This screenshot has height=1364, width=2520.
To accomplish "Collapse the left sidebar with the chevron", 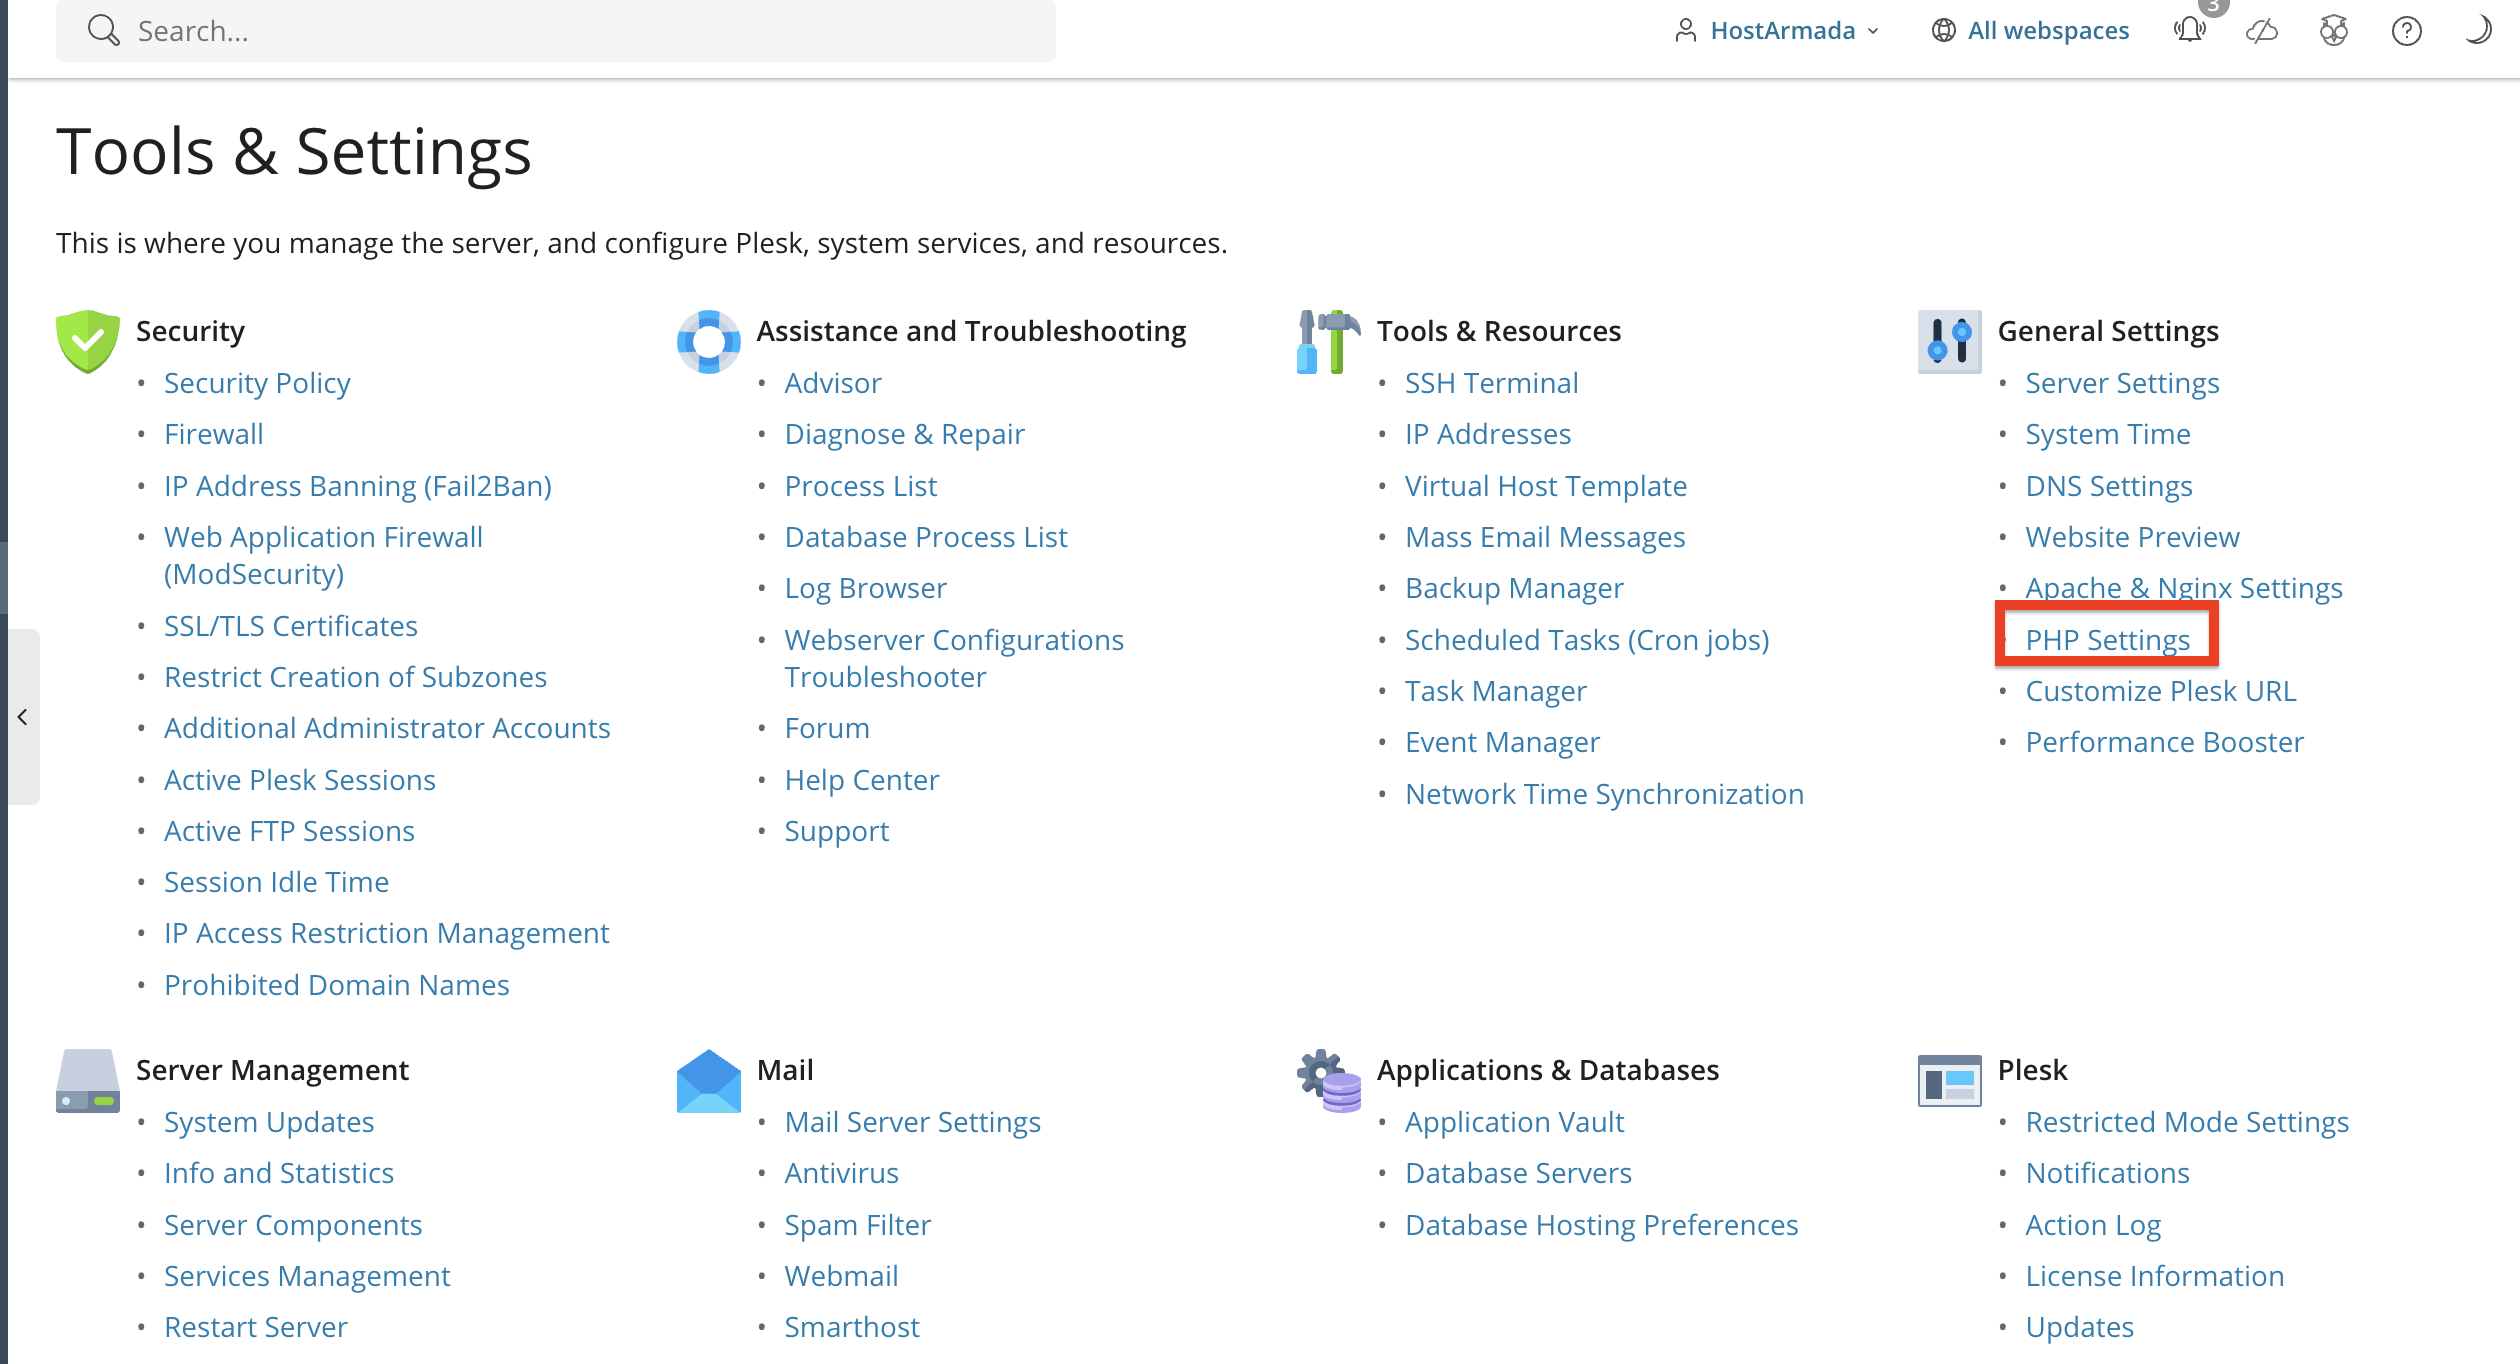I will click(x=23, y=715).
